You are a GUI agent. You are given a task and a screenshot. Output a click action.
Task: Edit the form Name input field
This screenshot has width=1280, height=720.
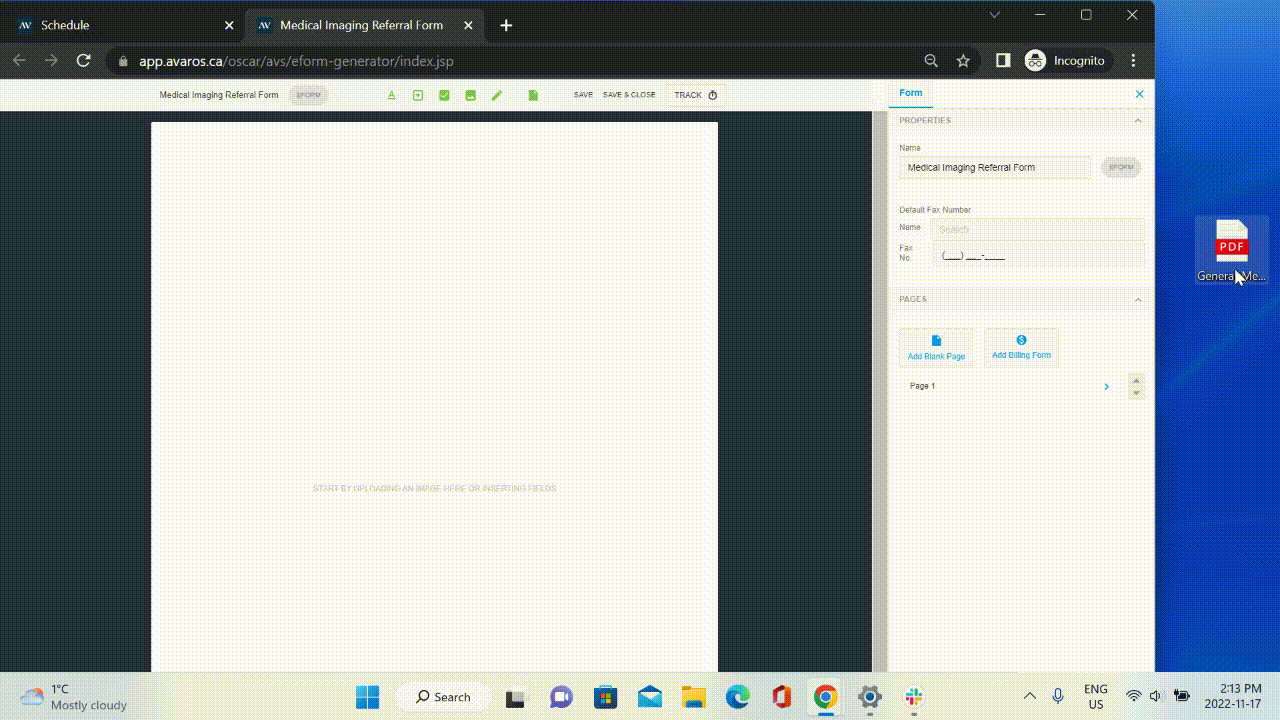coord(995,167)
